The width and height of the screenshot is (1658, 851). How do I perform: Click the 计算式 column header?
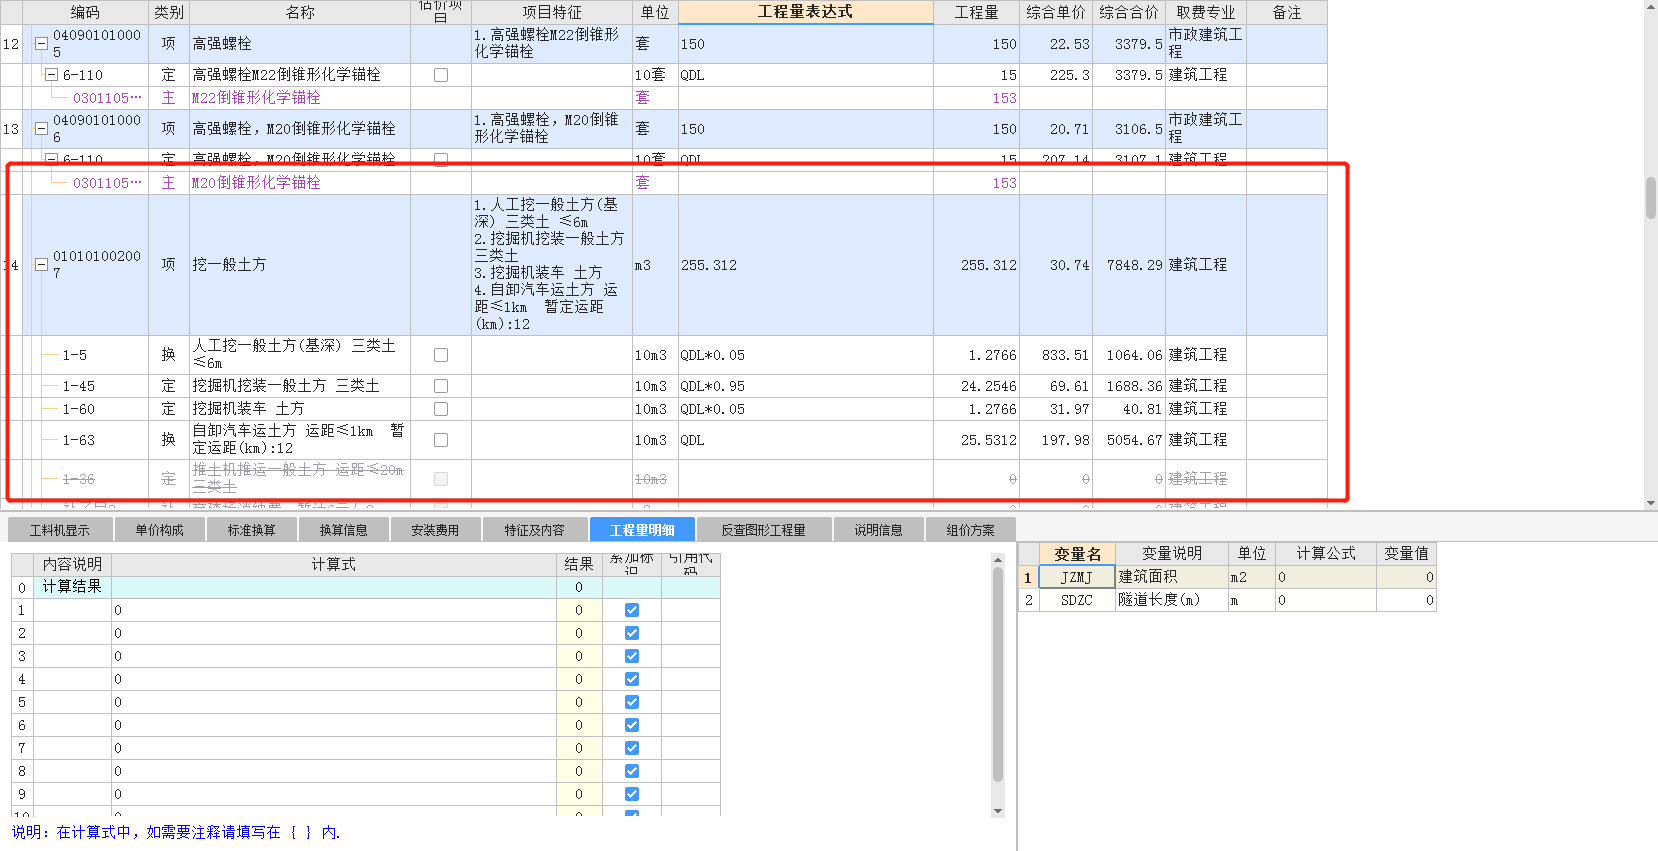[334, 564]
